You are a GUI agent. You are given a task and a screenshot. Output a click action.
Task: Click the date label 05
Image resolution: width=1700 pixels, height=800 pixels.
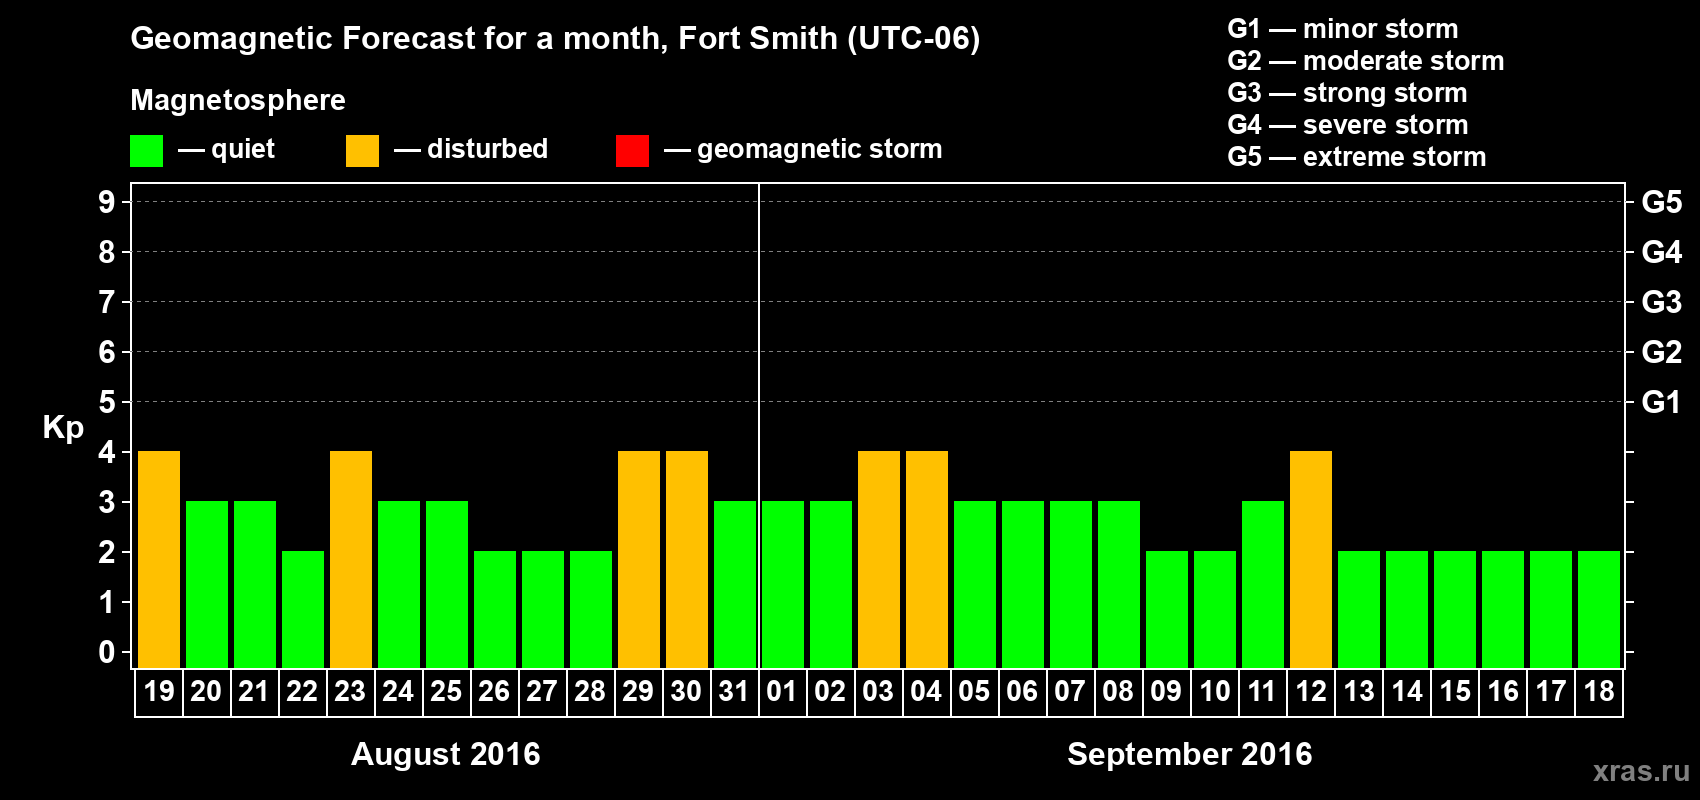click(x=974, y=691)
